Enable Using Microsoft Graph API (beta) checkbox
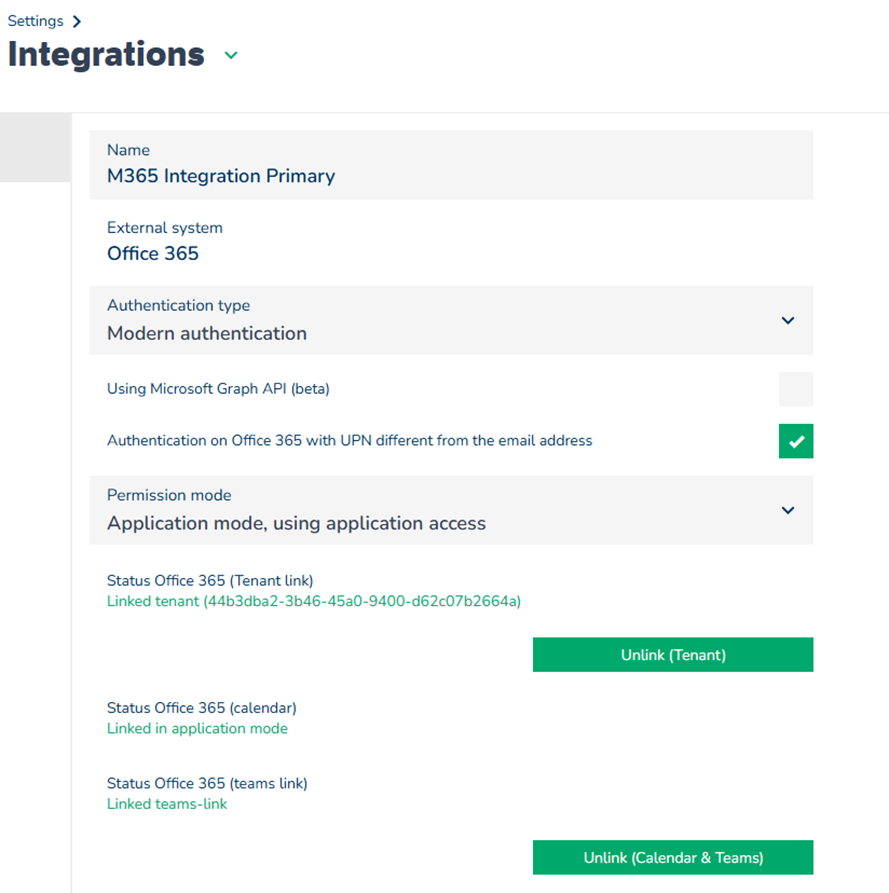 [x=796, y=389]
